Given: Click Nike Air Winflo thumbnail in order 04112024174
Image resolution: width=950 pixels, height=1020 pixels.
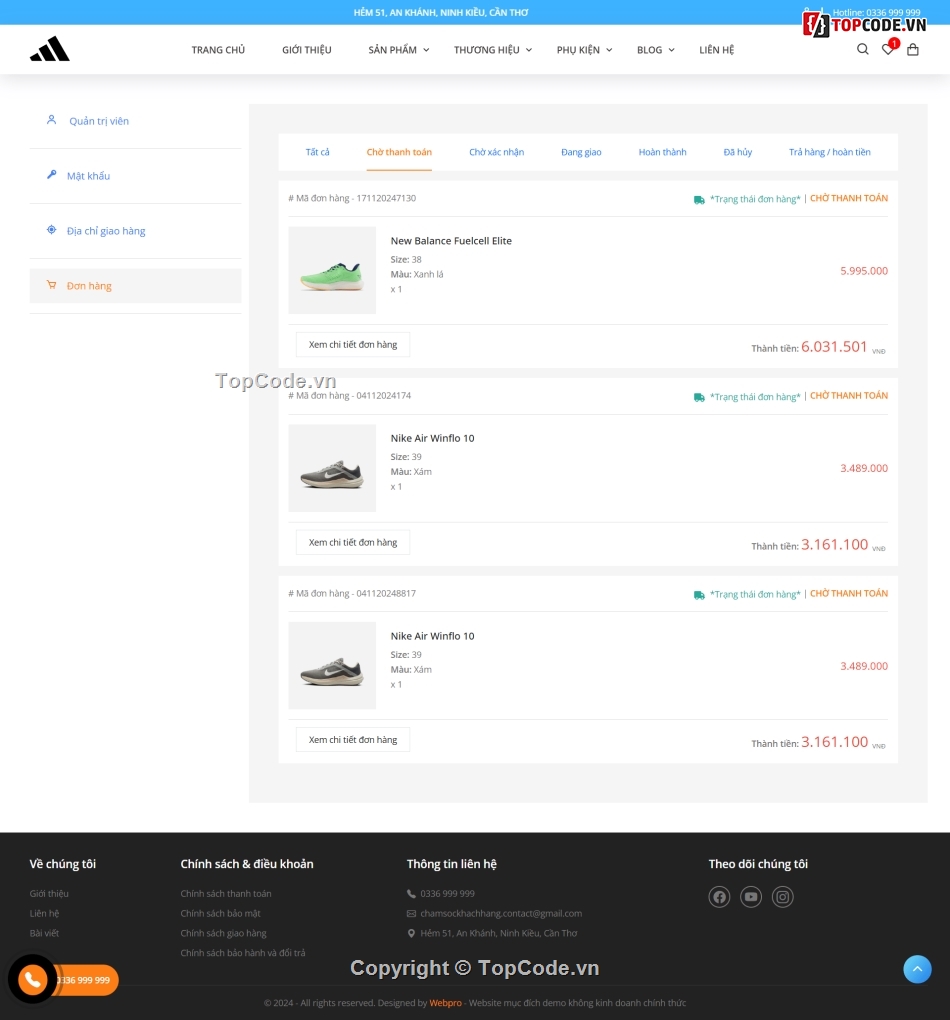Looking at the screenshot, I should tap(332, 468).
